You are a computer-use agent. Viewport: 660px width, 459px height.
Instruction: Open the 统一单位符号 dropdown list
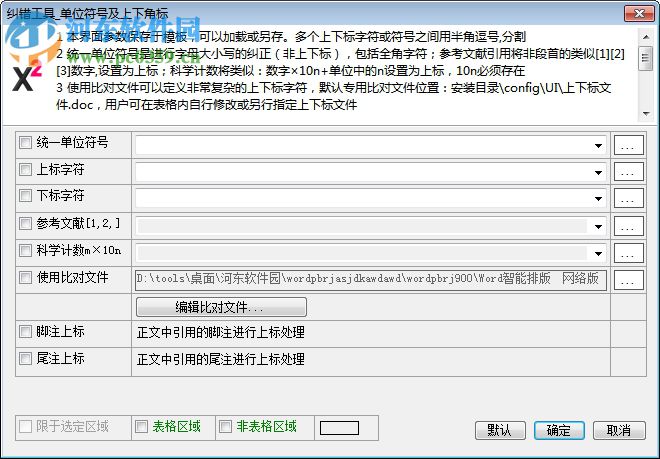tap(598, 146)
